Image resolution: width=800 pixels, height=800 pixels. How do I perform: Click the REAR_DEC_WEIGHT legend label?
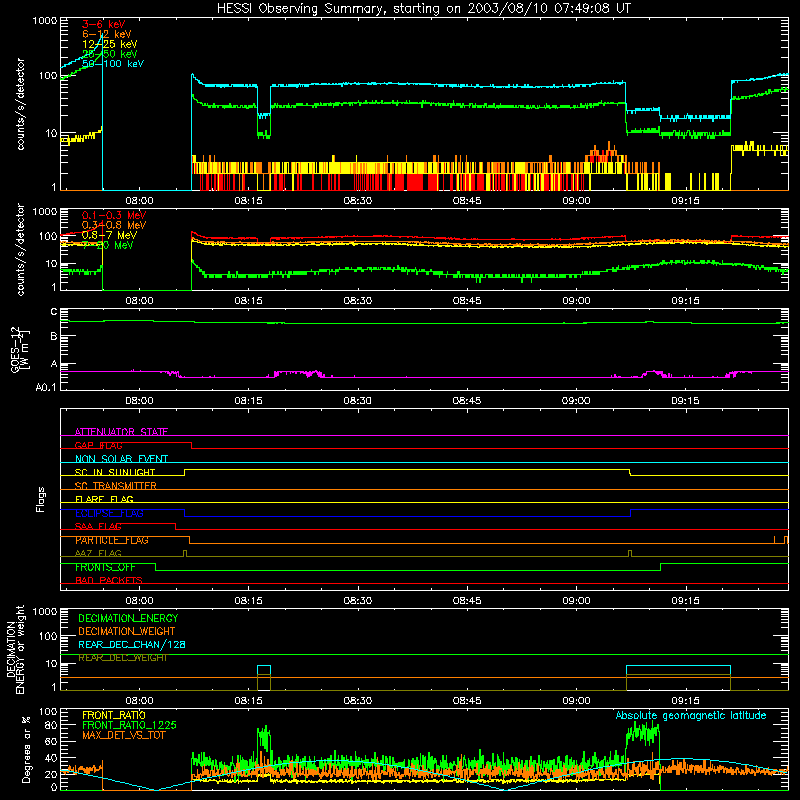click(122, 658)
